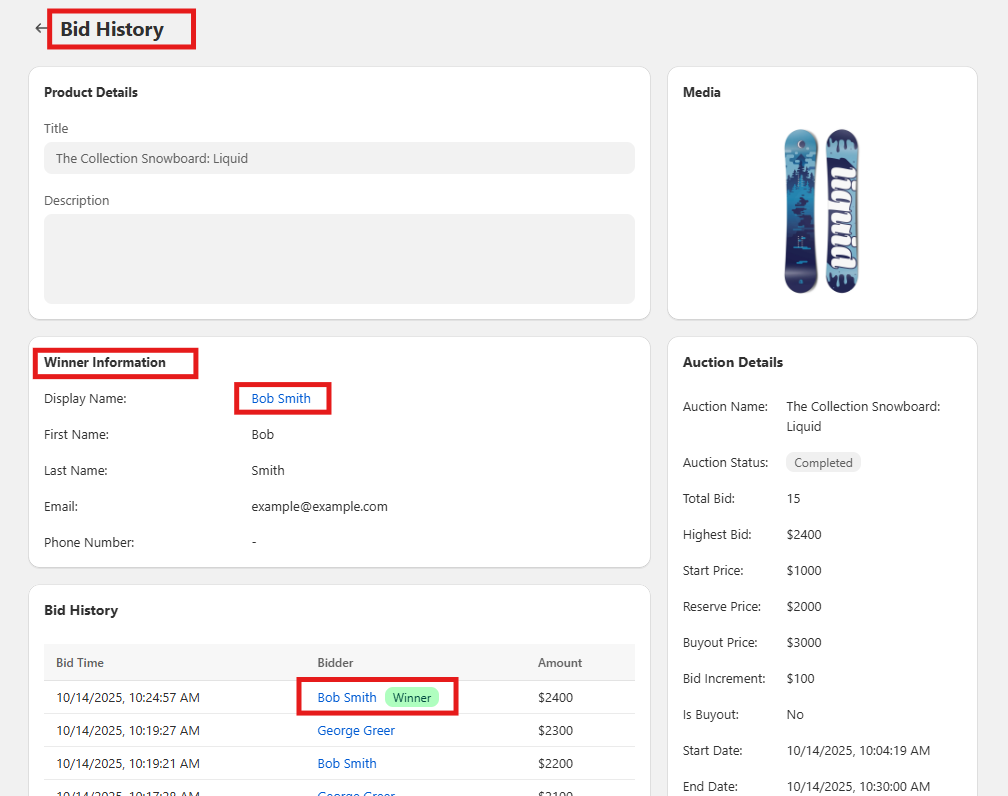Click the 10:24:57 AM bid time entry
Viewport: 1008px width, 796px height.
coord(128,697)
